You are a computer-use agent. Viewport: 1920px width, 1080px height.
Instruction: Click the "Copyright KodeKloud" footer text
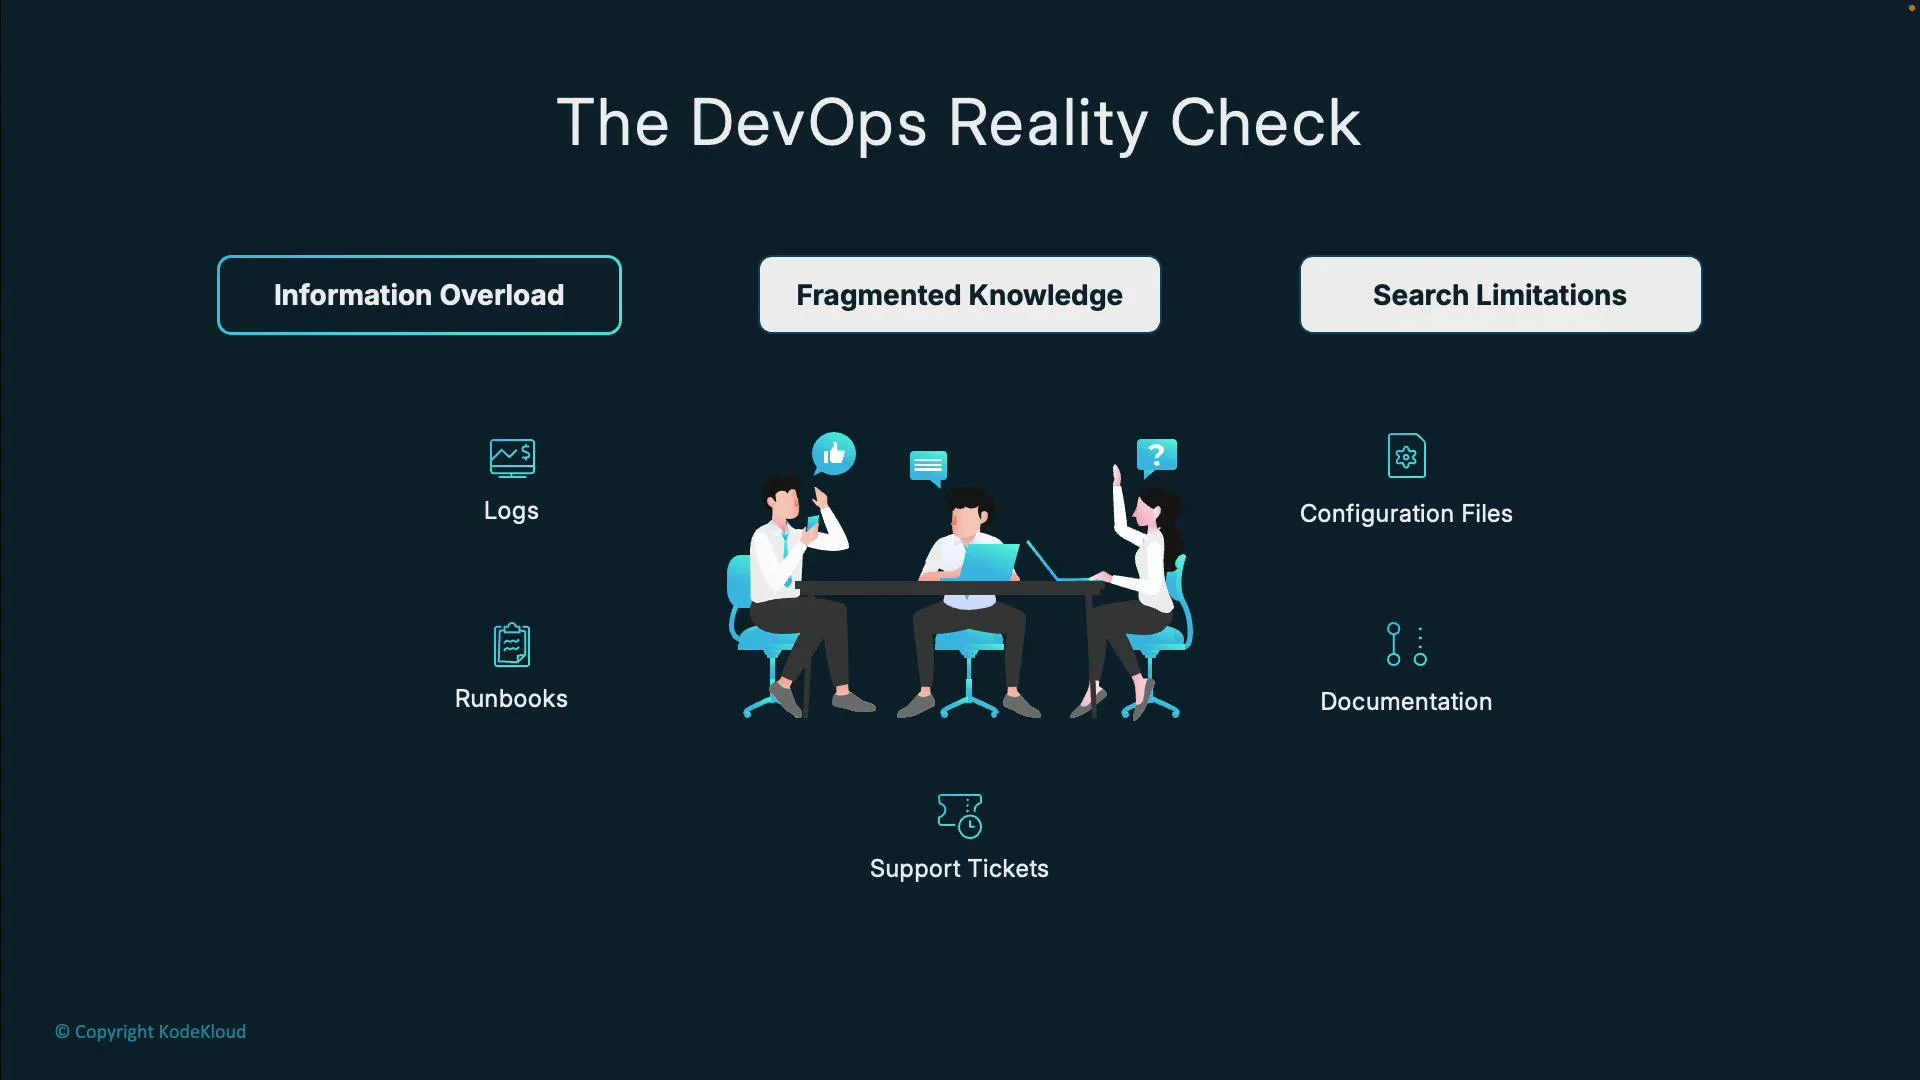(x=150, y=1032)
